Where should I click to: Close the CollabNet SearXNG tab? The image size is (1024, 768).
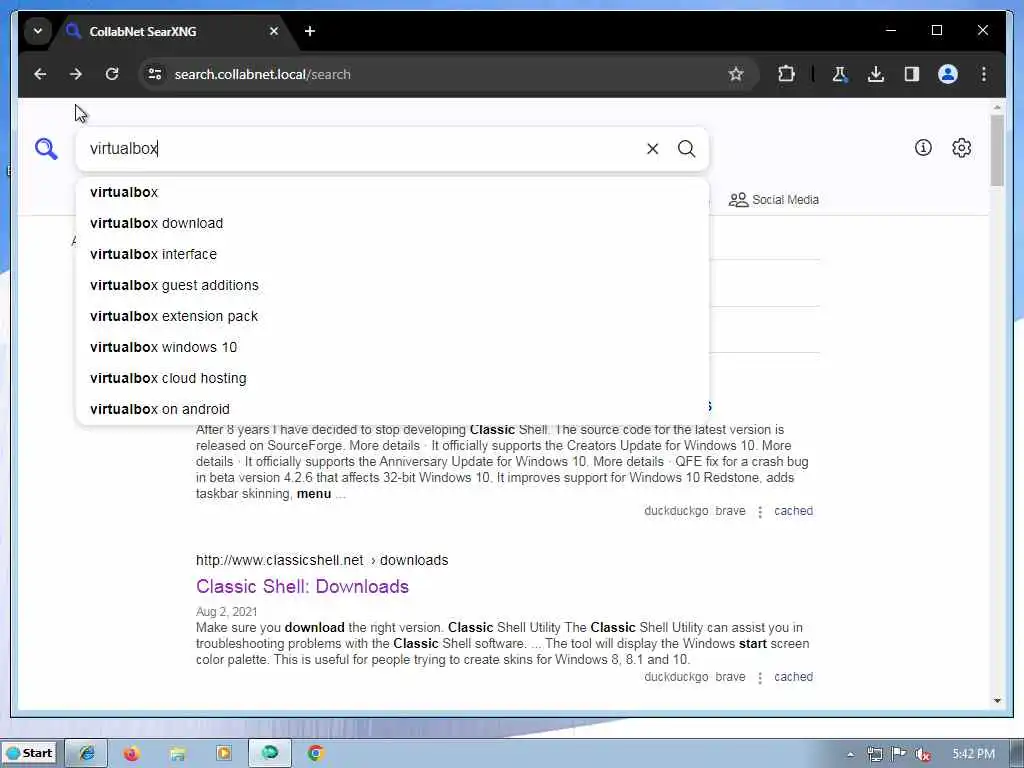coord(274,31)
